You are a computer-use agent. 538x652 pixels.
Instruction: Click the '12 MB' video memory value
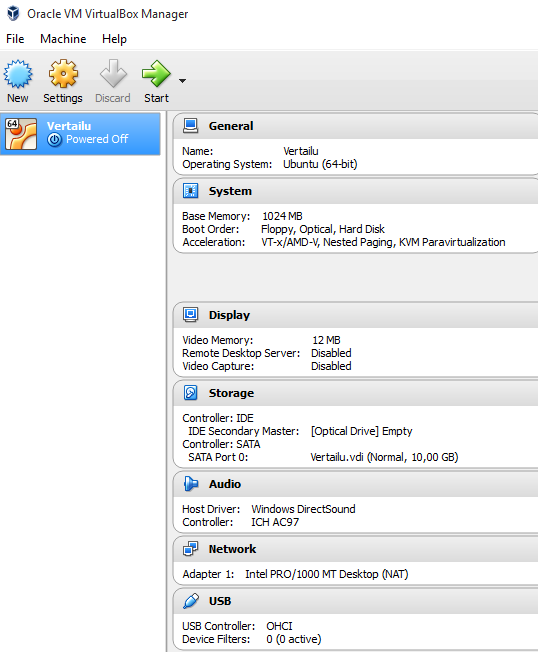click(x=326, y=340)
